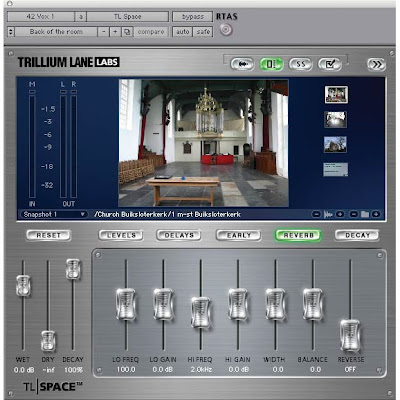The height and width of the screenshot is (400, 400).
Task: Open the Snapshot 1 dropdown
Action: click(x=54, y=214)
